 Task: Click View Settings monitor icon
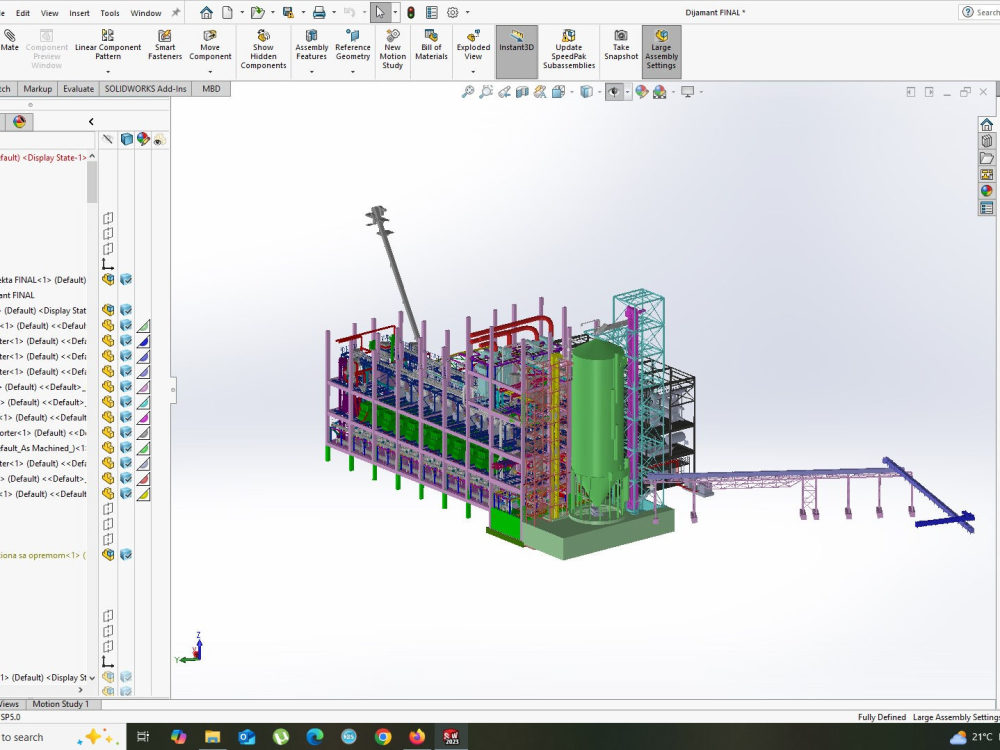pos(688,92)
